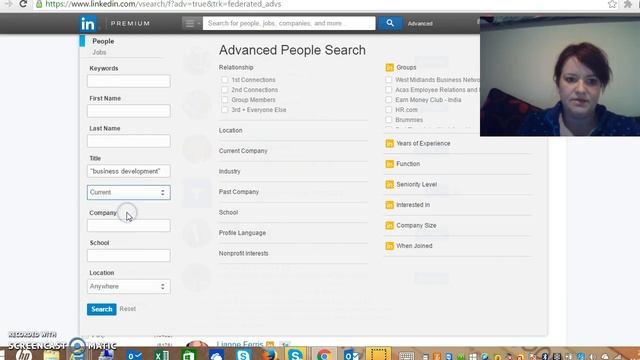The height and width of the screenshot is (360, 640).
Task: Check the 2nd Connections box
Action: (224, 90)
